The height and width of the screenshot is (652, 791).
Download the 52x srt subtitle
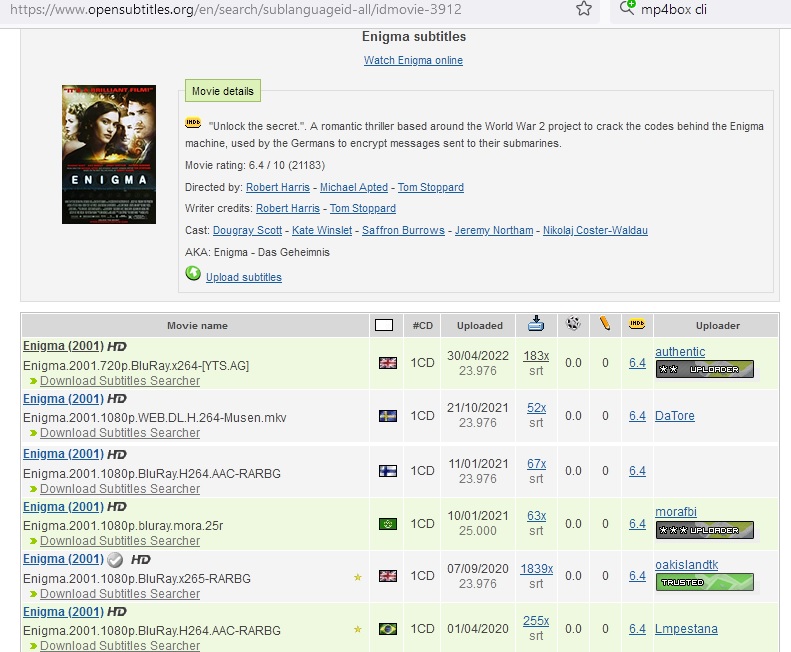[536, 408]
